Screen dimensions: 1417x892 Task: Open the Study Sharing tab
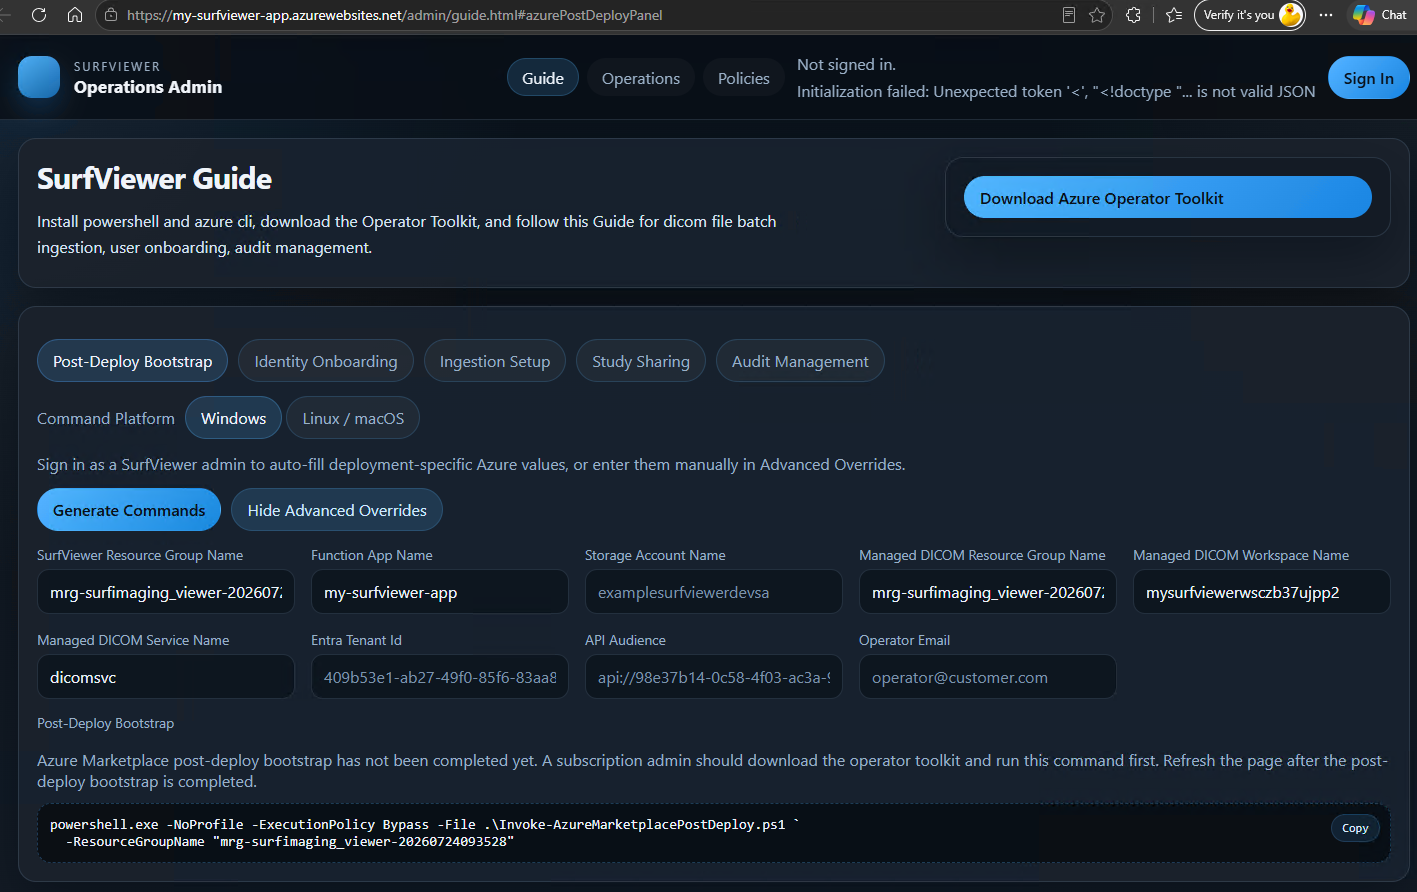(x=641, y=361)
